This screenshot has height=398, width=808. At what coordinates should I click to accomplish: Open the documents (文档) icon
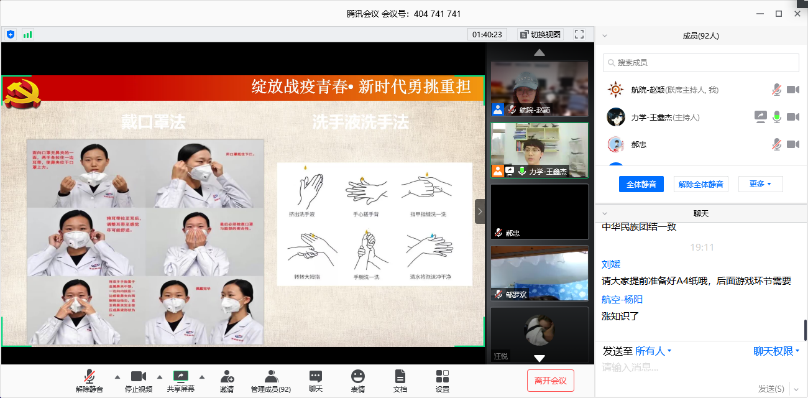400,381
